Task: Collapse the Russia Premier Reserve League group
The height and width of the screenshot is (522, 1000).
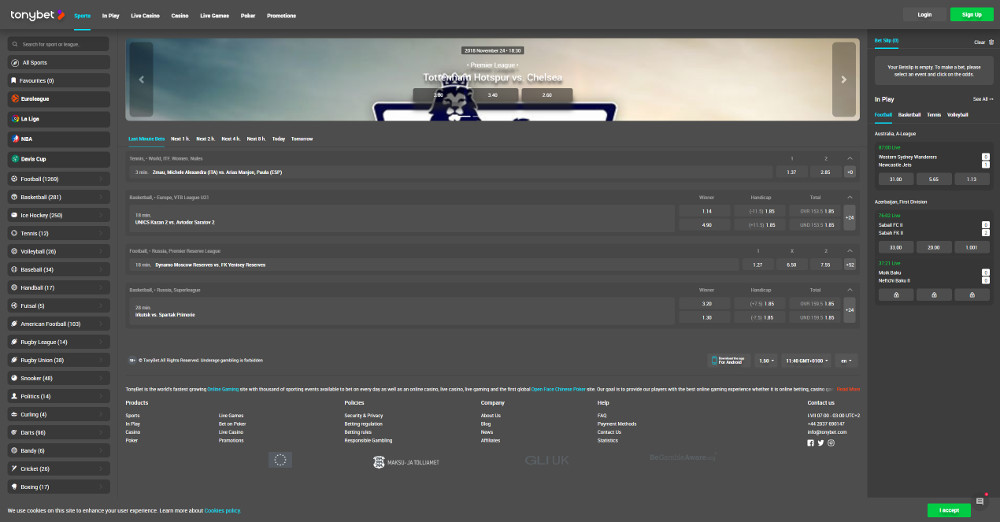Action: [849, 251]
